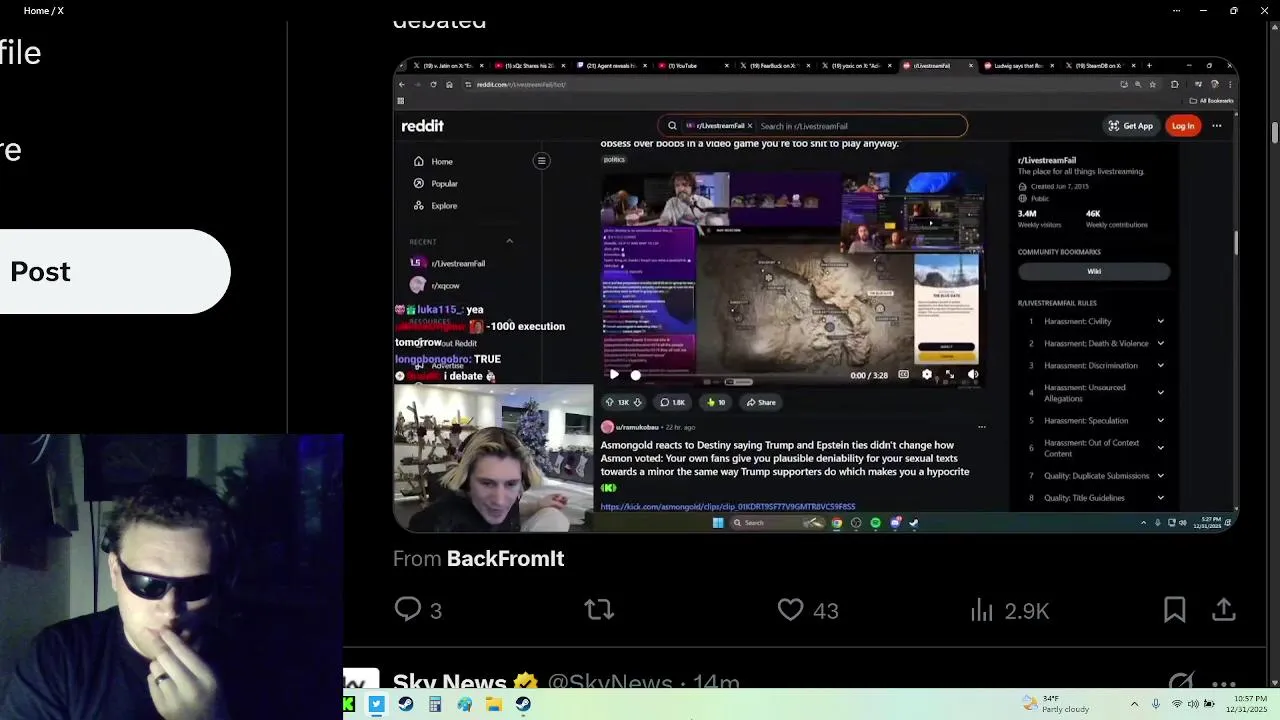Open more options on Sky News post

pyautogui.click(x=1224, y=684)
